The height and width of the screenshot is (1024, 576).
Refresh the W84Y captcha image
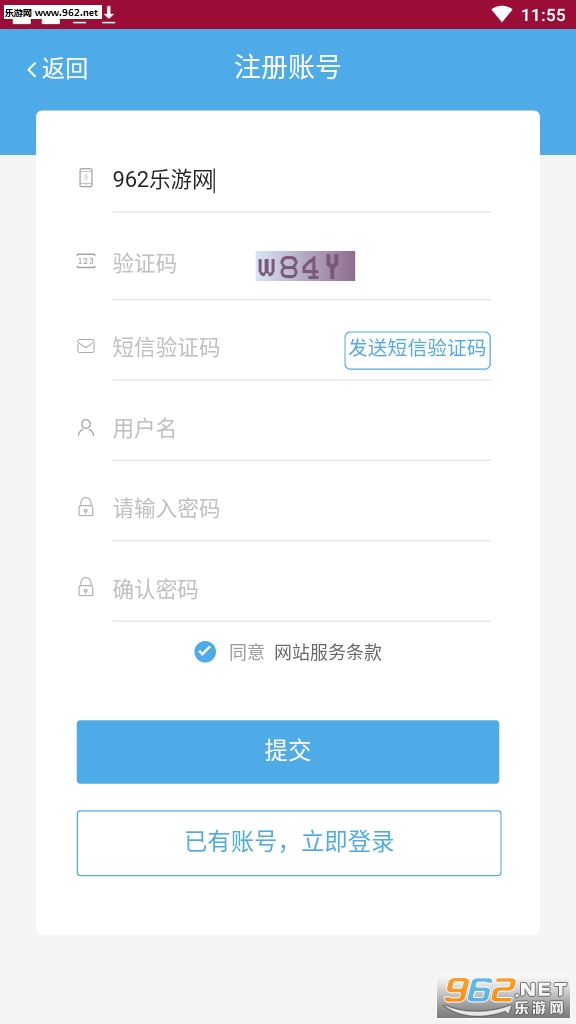(305, 266)
